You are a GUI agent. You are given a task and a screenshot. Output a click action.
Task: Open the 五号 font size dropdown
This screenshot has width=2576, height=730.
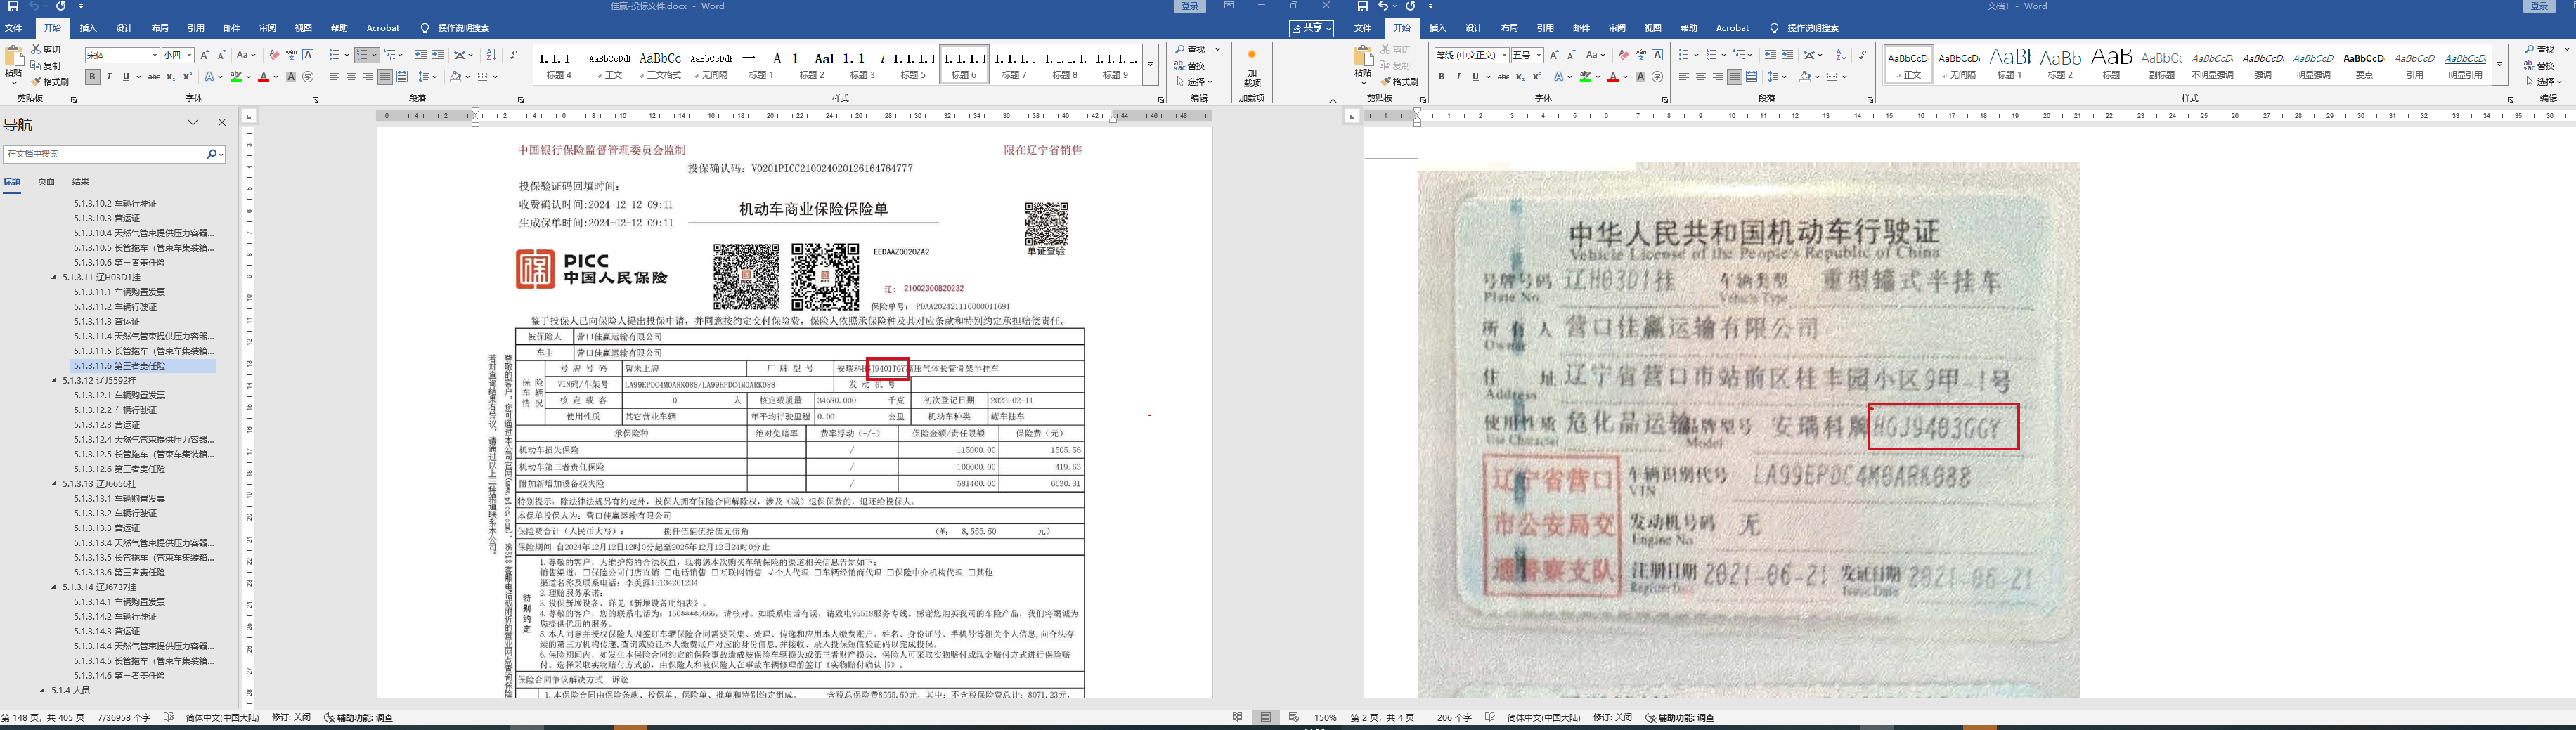point(1539,55)
